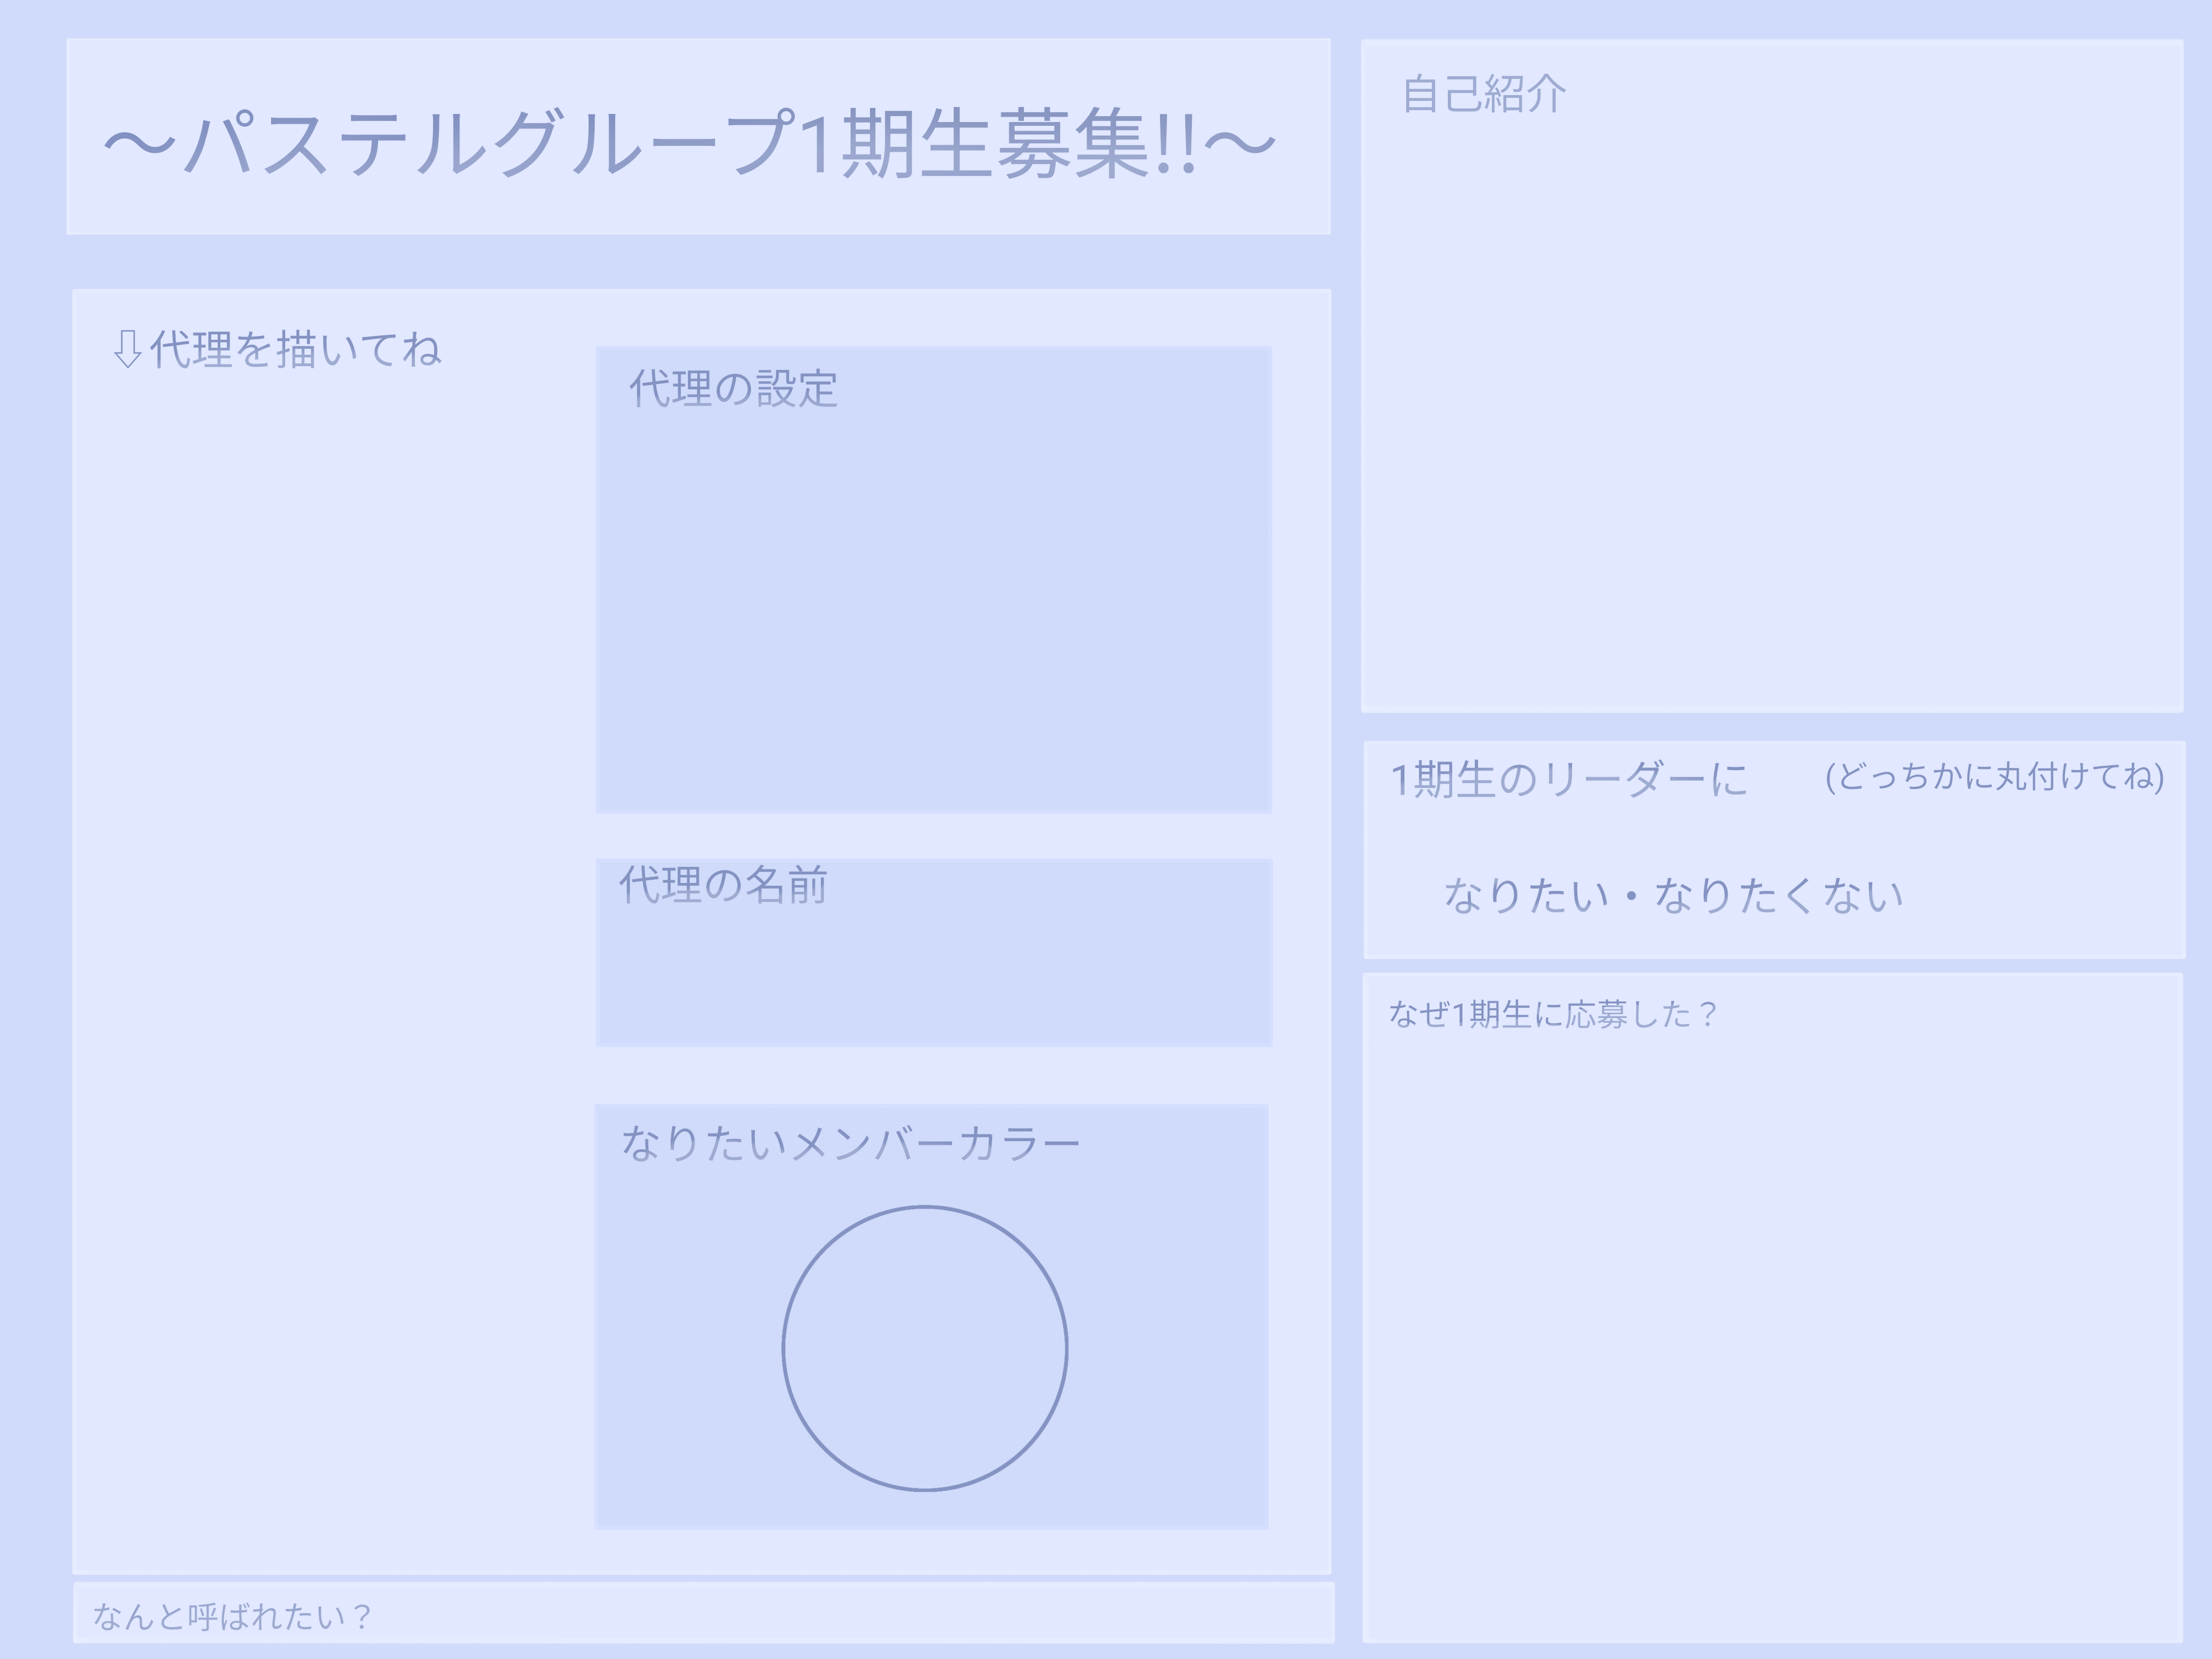Screen dimensions: 2212x1659
Task: Click the down arrow before 代理を描いてね
Action: click(x=127, y=349)
